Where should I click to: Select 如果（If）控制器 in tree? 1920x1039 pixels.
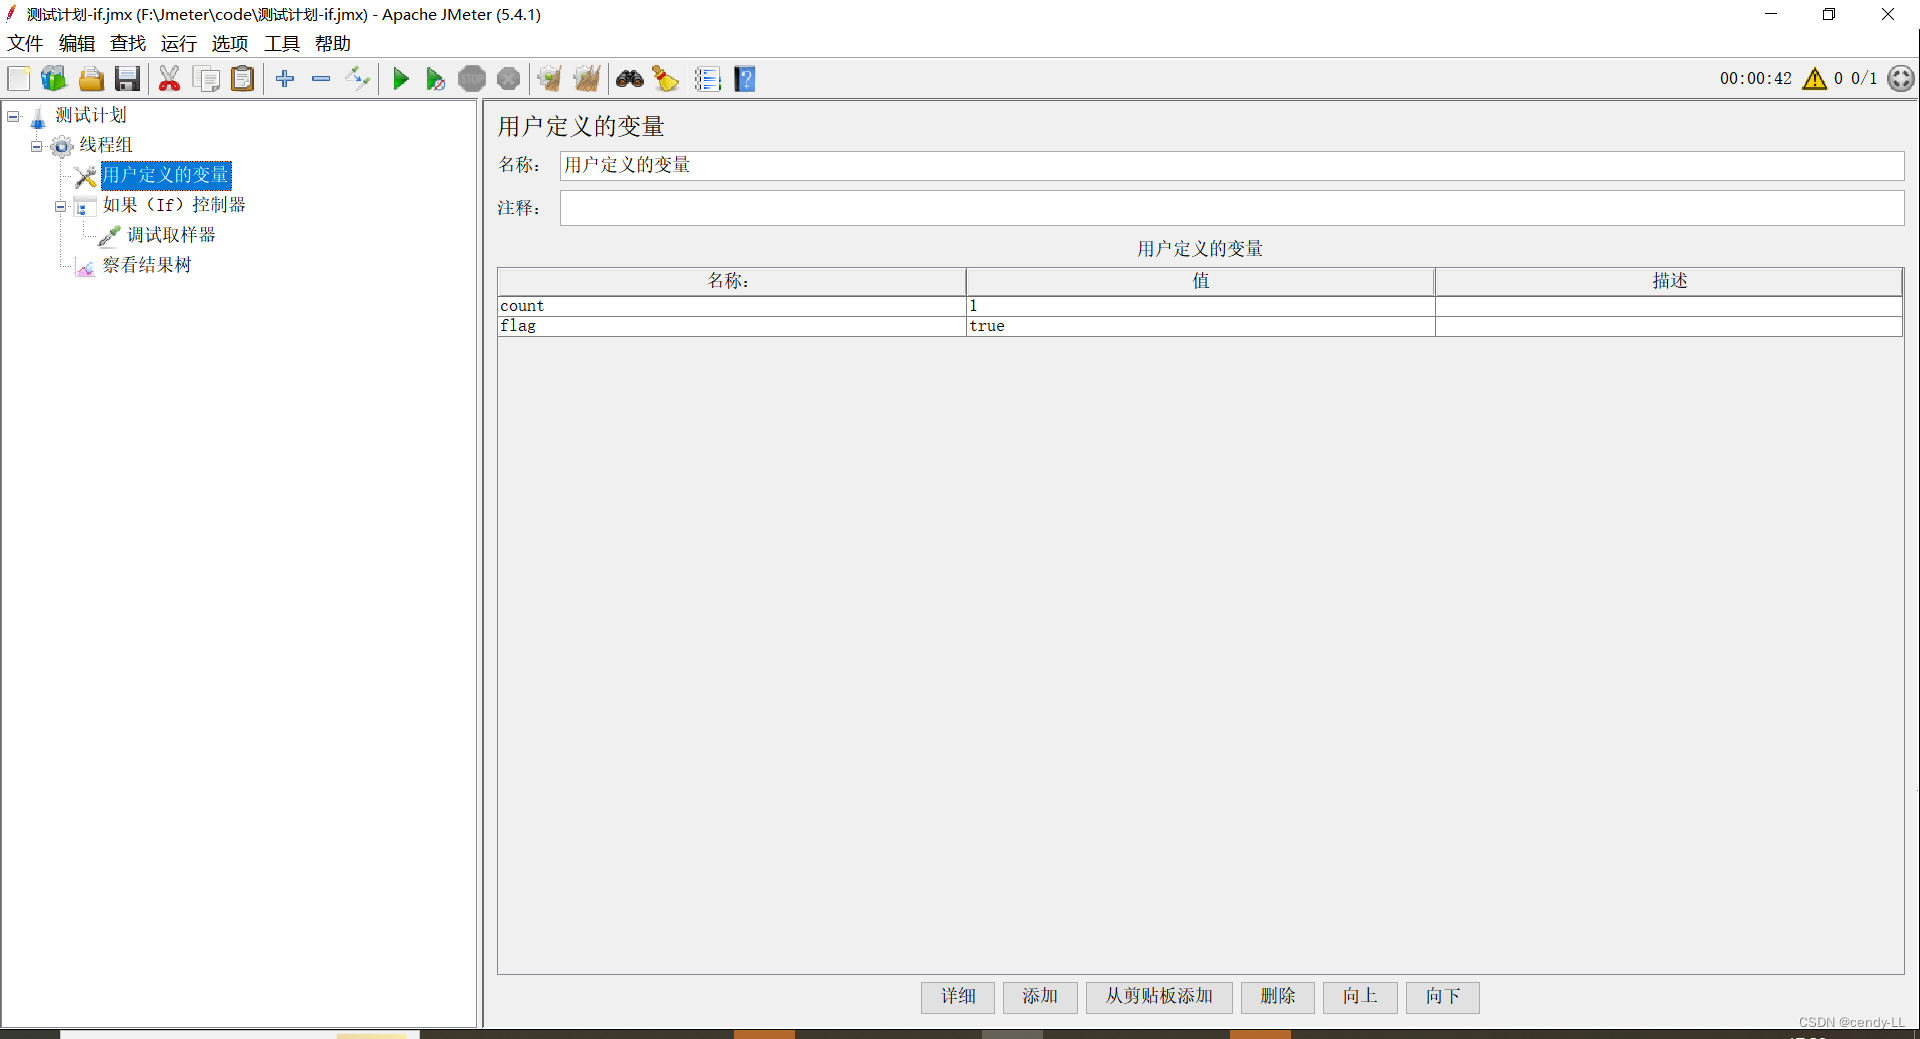pos(174,206)
